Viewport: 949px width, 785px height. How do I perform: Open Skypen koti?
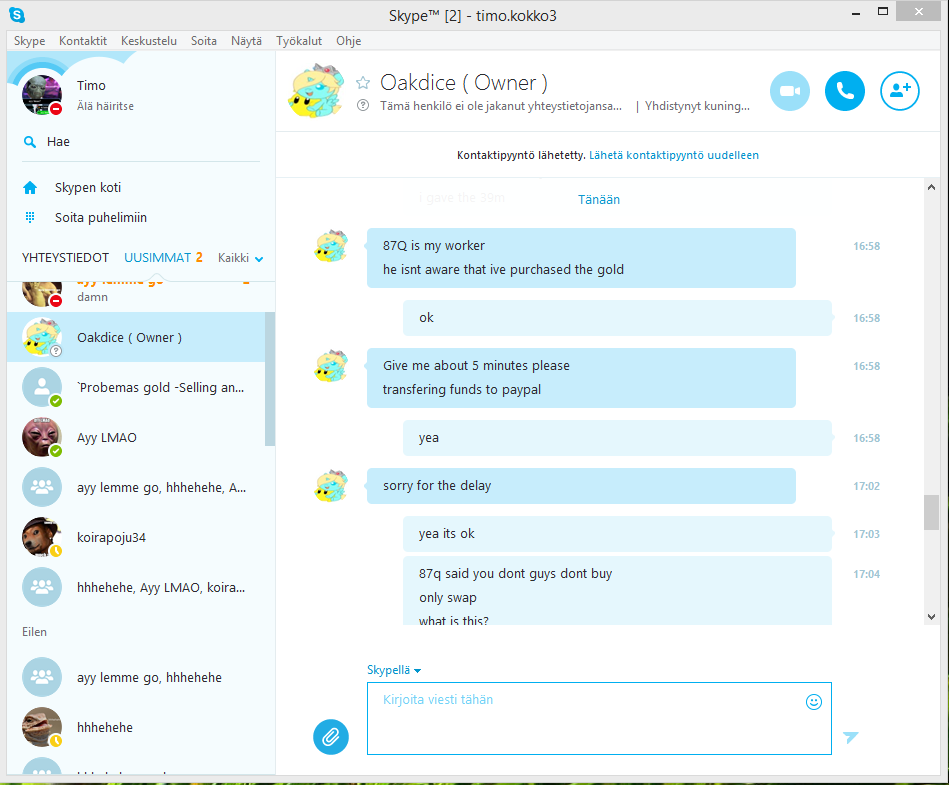88,188
